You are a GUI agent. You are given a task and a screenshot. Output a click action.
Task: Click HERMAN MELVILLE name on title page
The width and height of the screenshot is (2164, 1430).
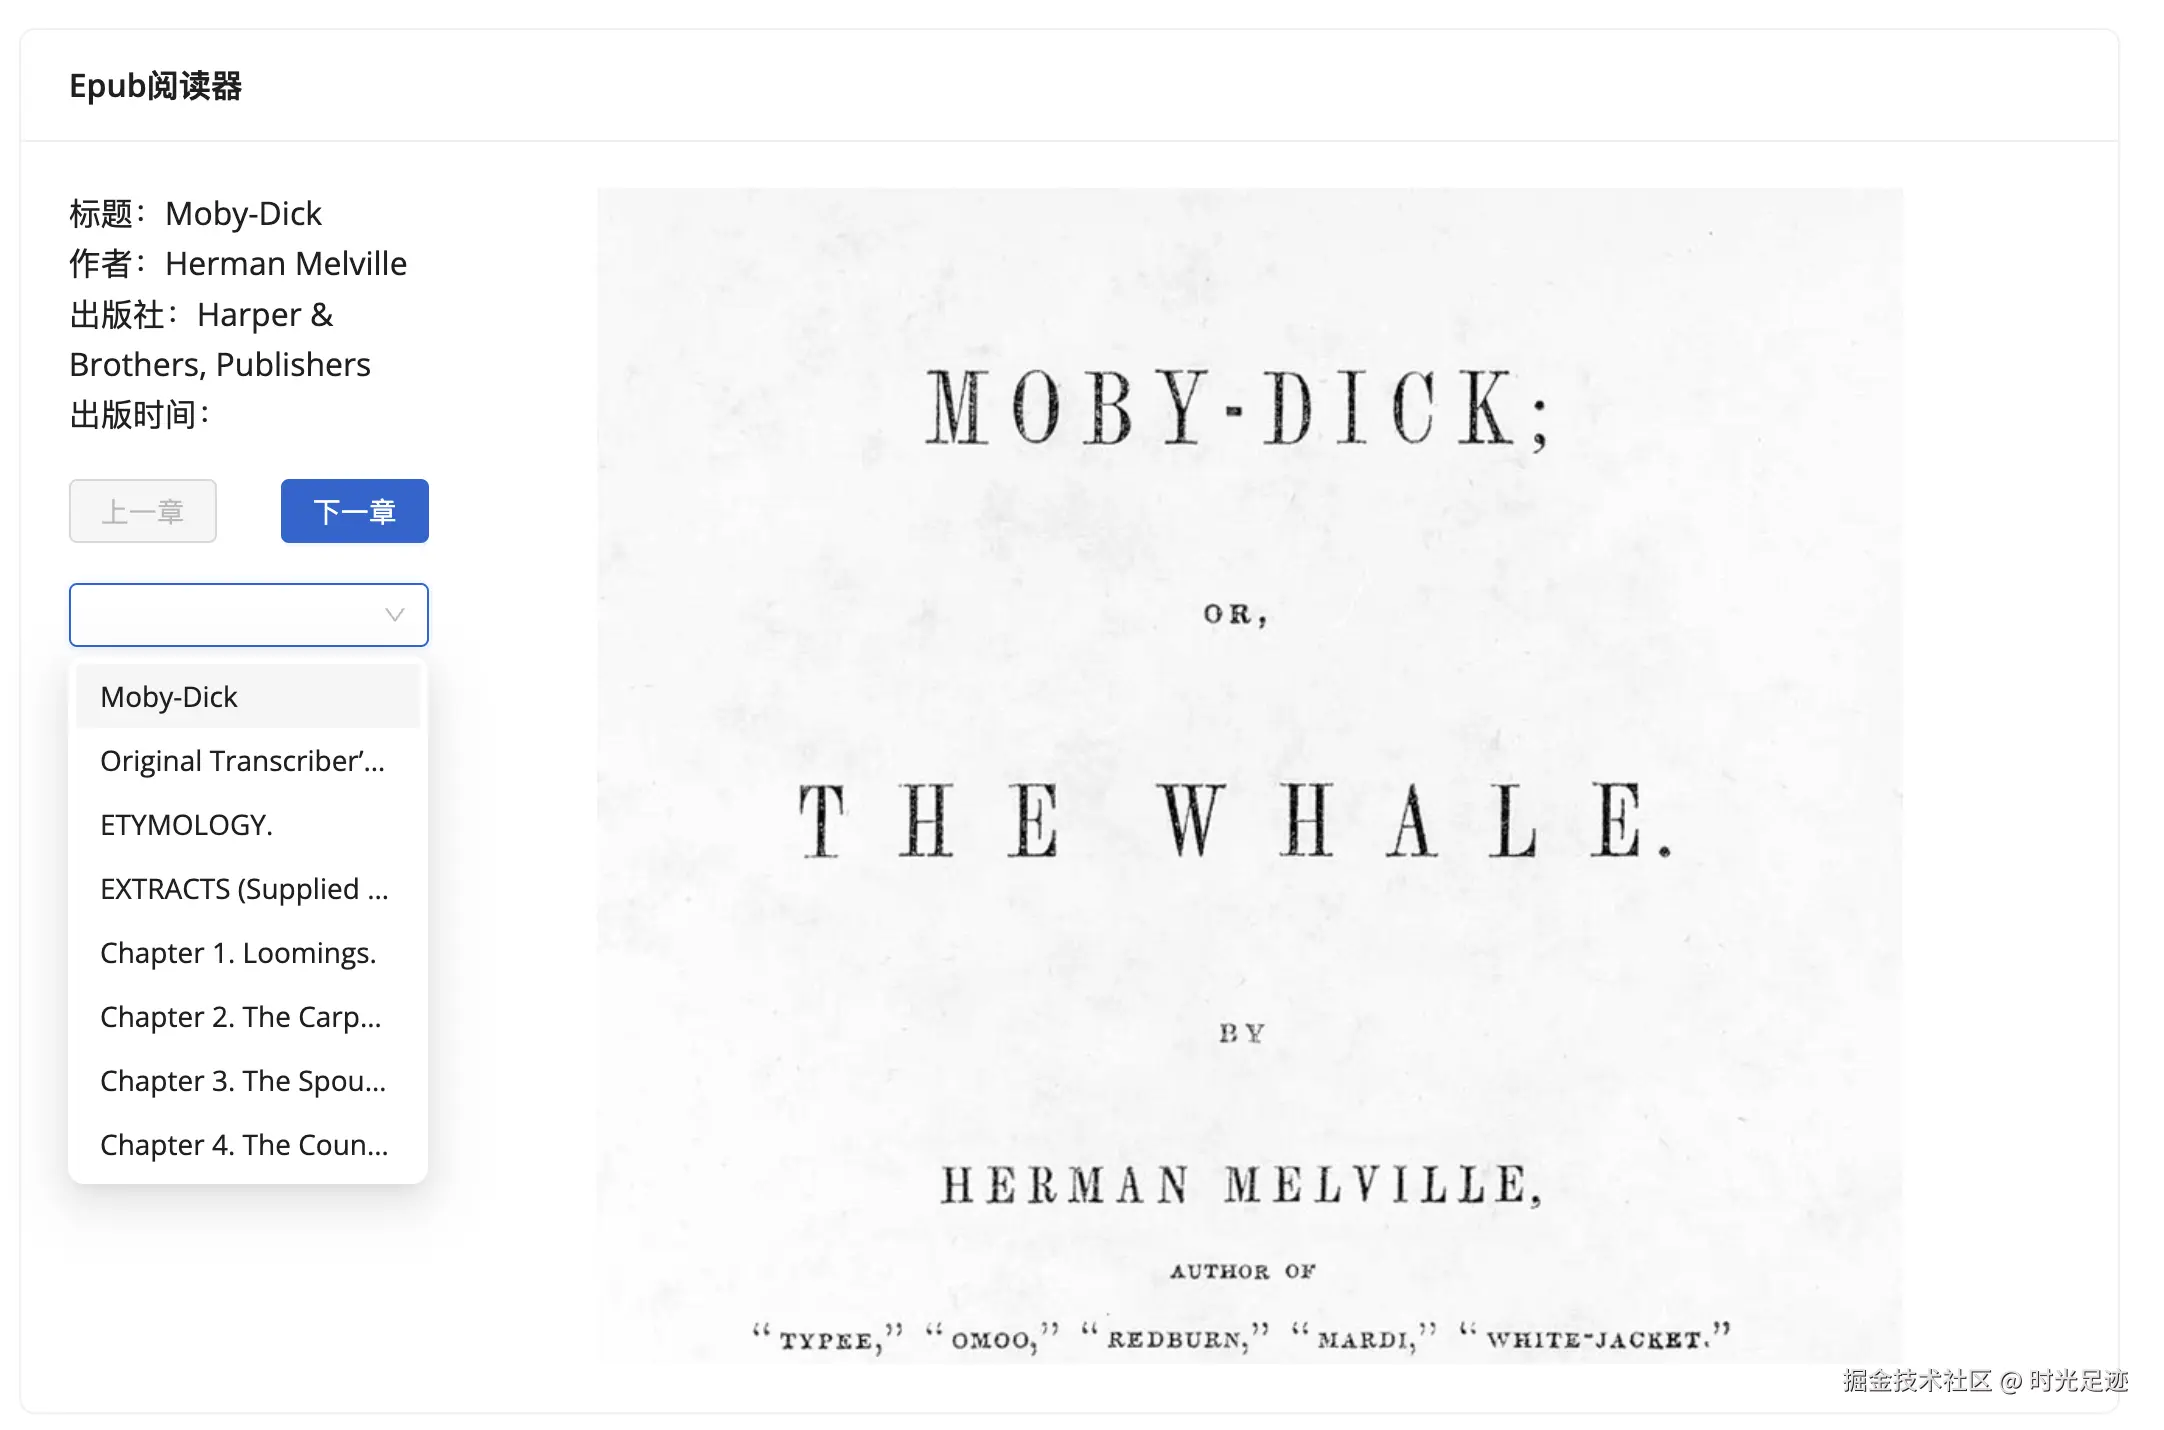(x=1241, y=1185)
